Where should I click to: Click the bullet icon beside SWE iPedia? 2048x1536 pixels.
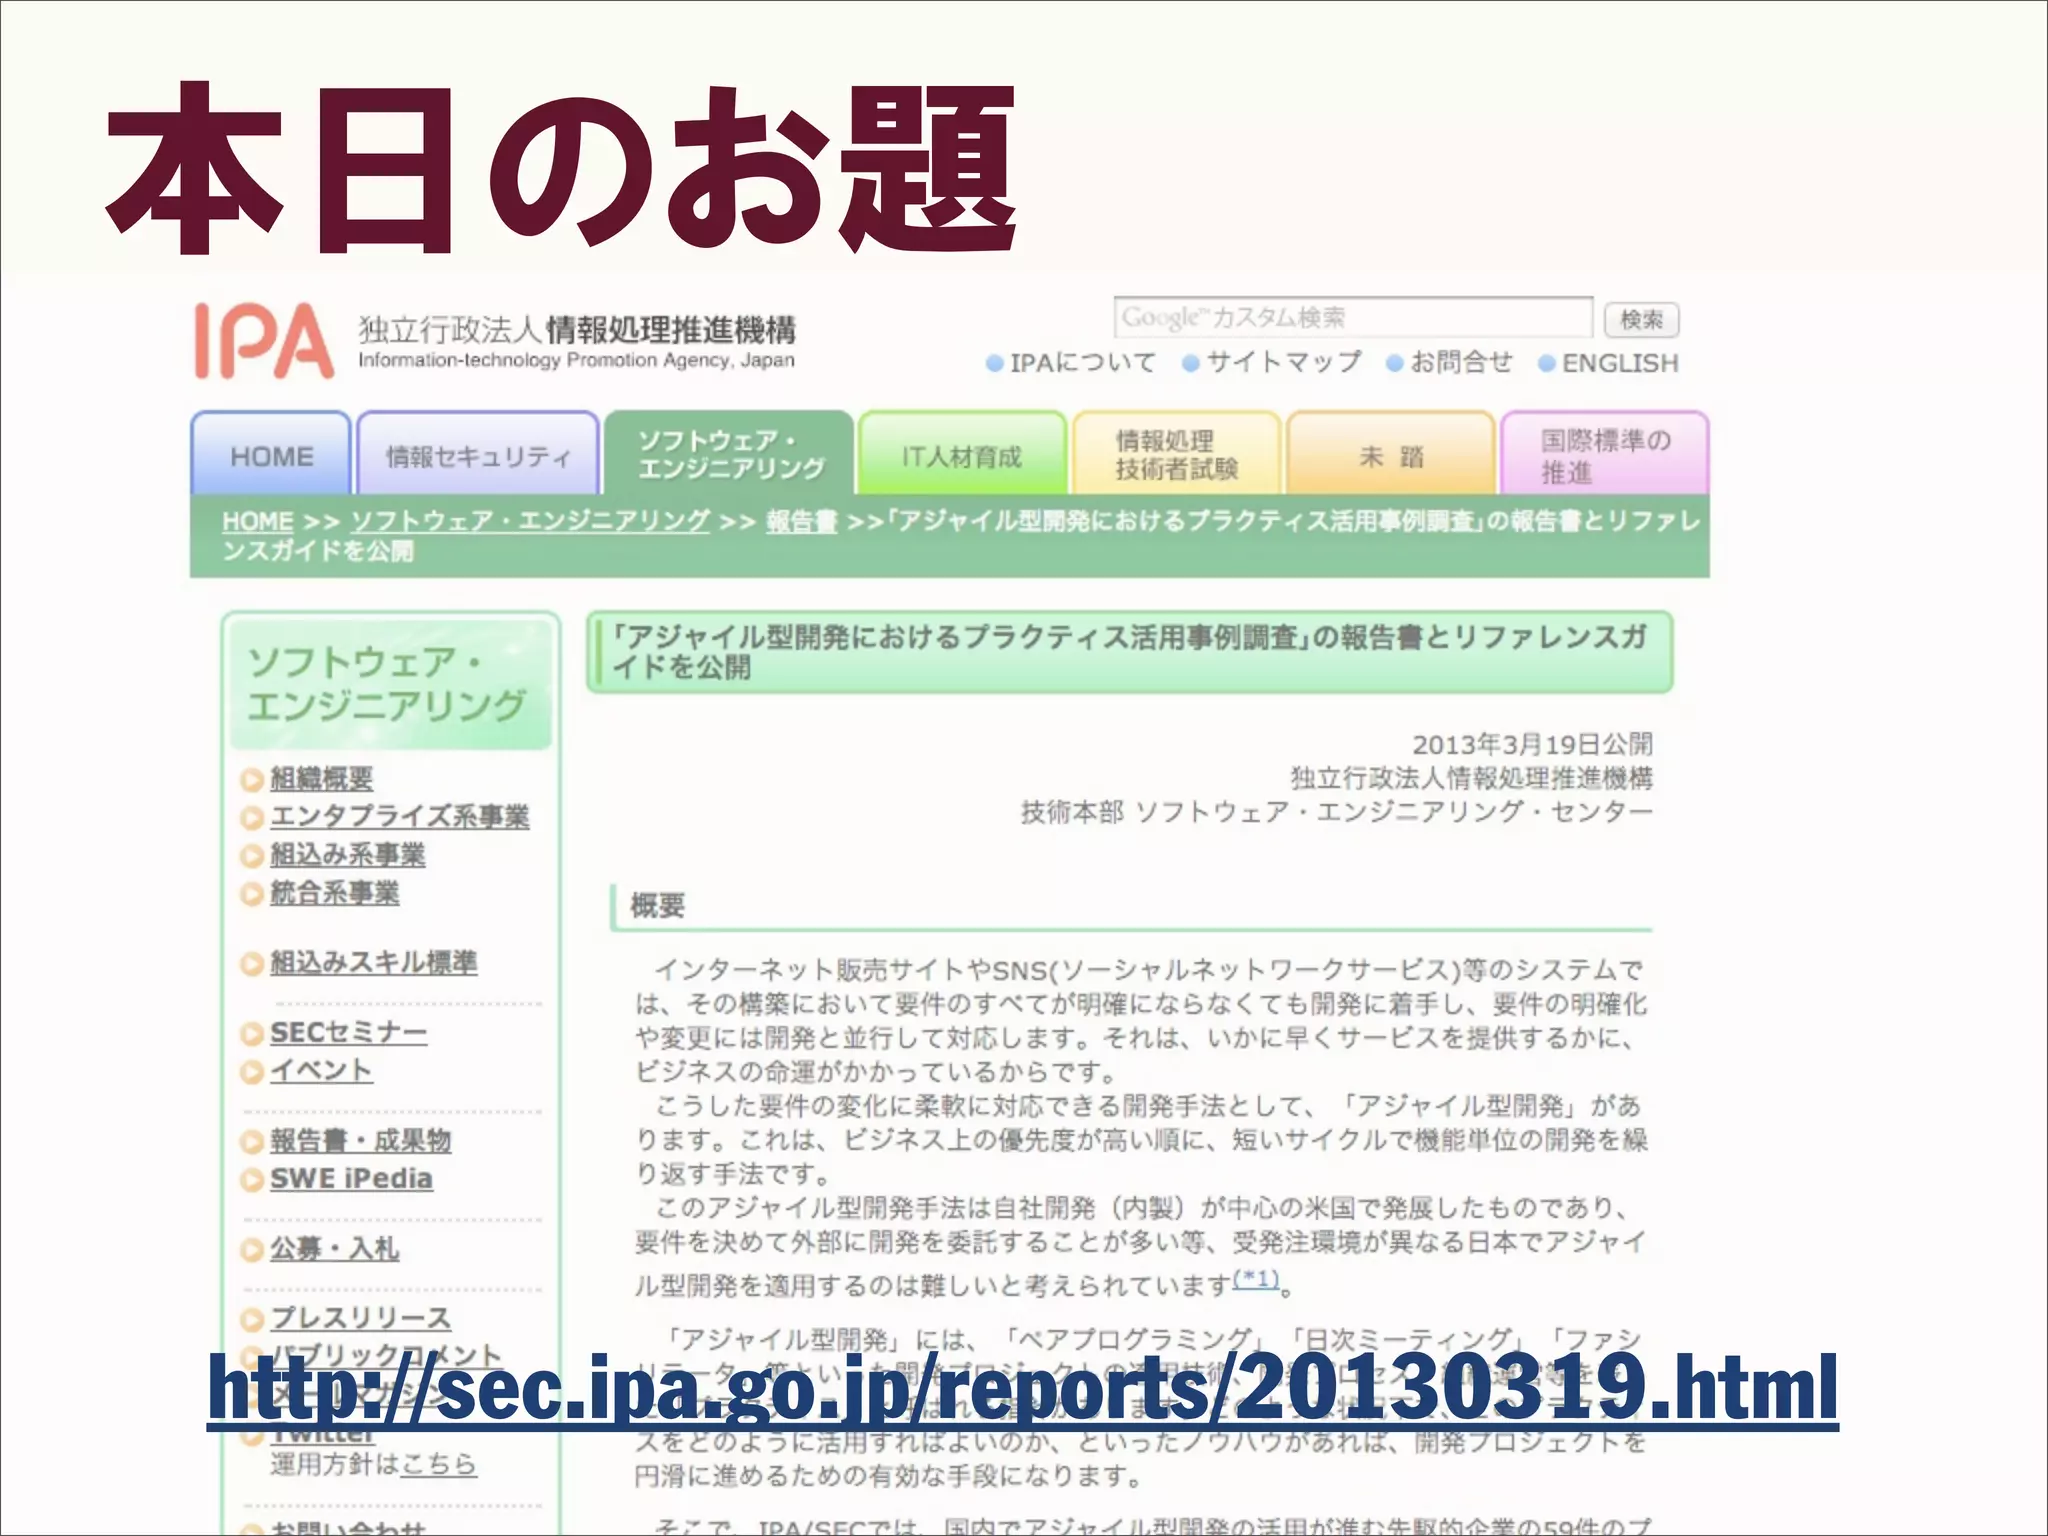point(252,1180)
